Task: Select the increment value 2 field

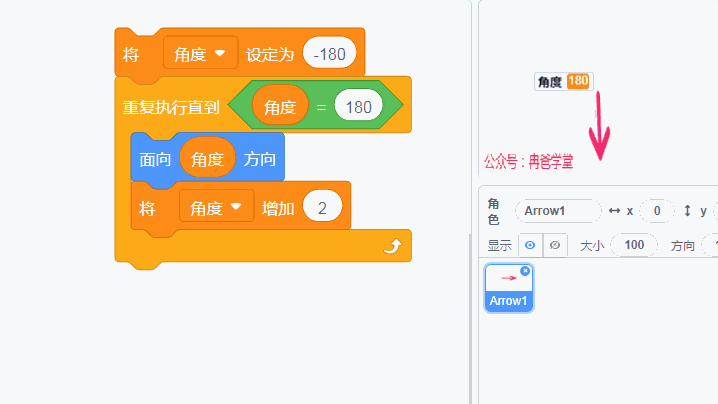Action: (322, 206)
